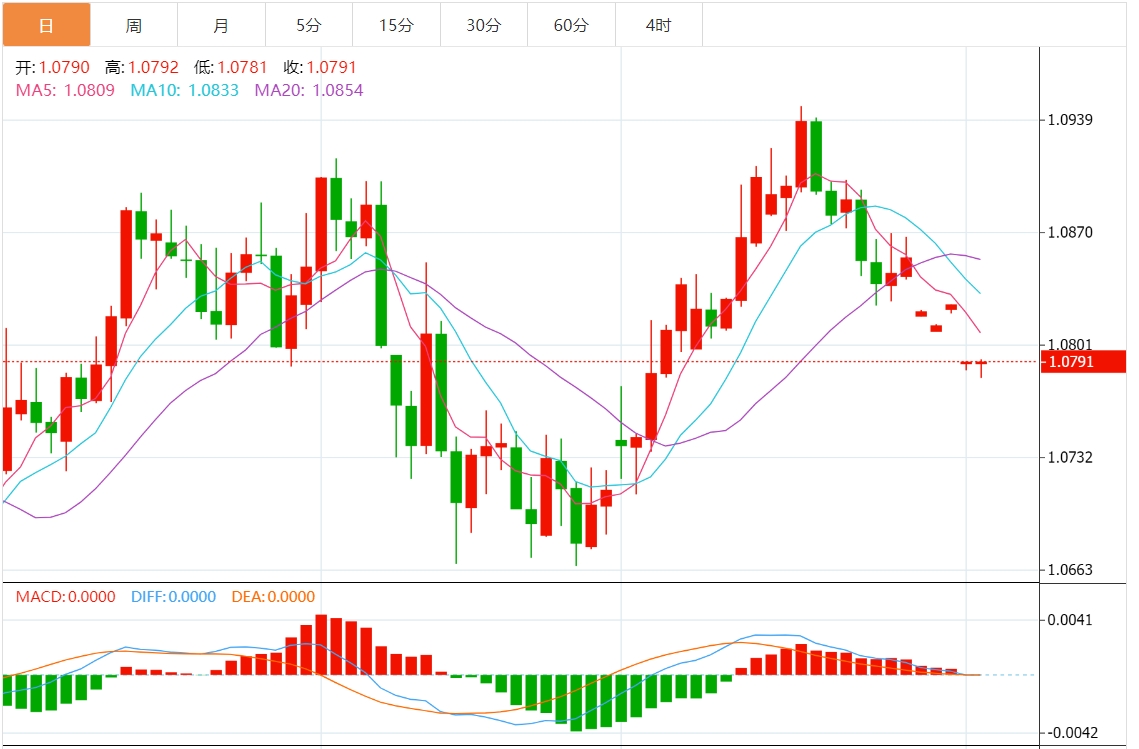
Task: Click the MA20: 1.0854 indicator label
Action: click(x=309, y=90)
